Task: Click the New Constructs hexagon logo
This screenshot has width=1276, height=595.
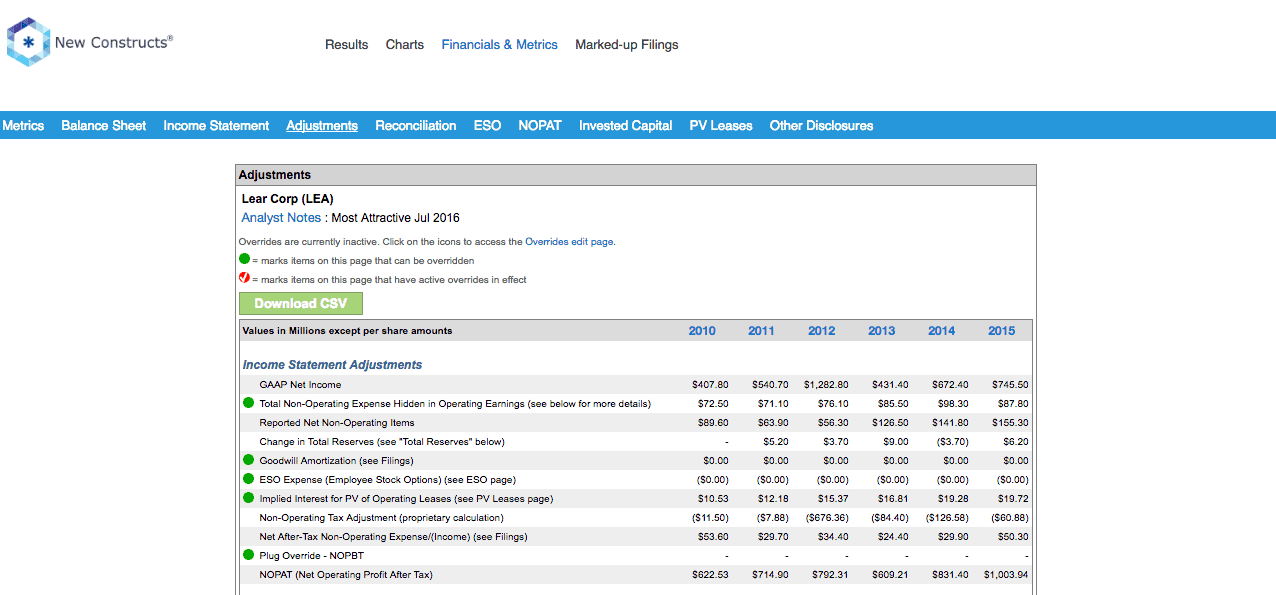Action: [28, 42]
